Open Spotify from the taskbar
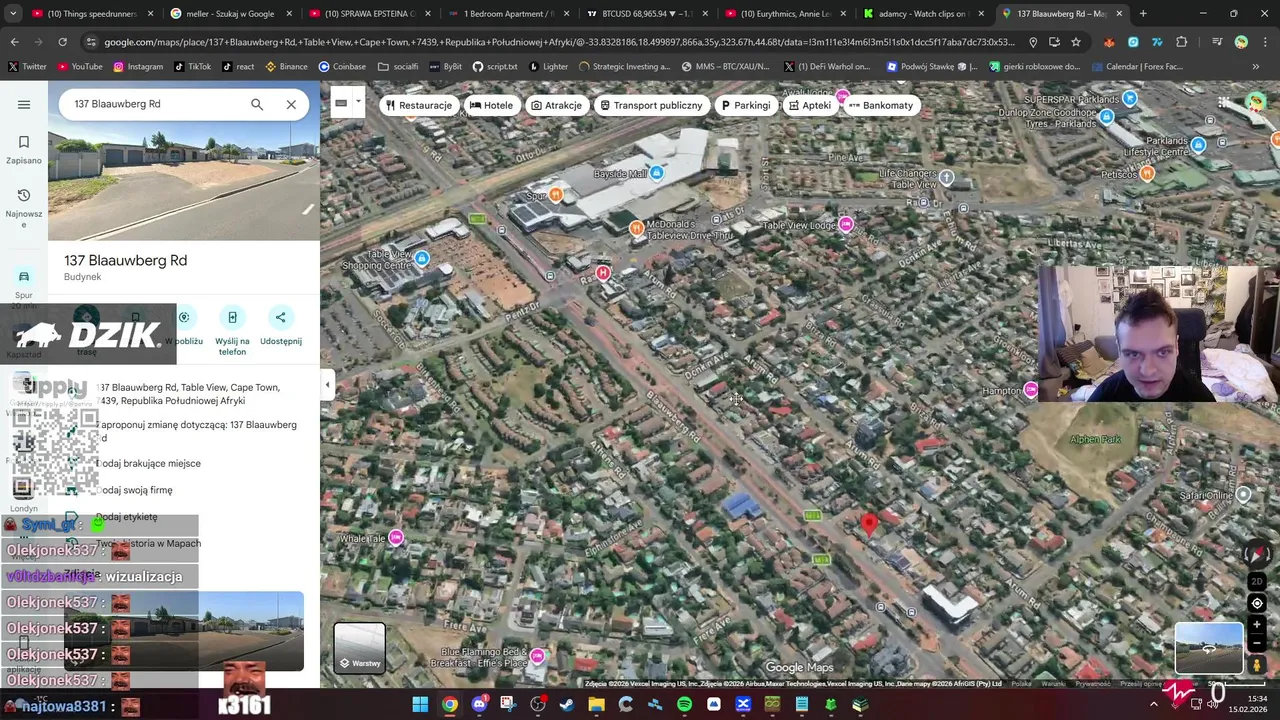This screenshot has width=1280, height=720. pyautogui.click(x=684, y=705)
